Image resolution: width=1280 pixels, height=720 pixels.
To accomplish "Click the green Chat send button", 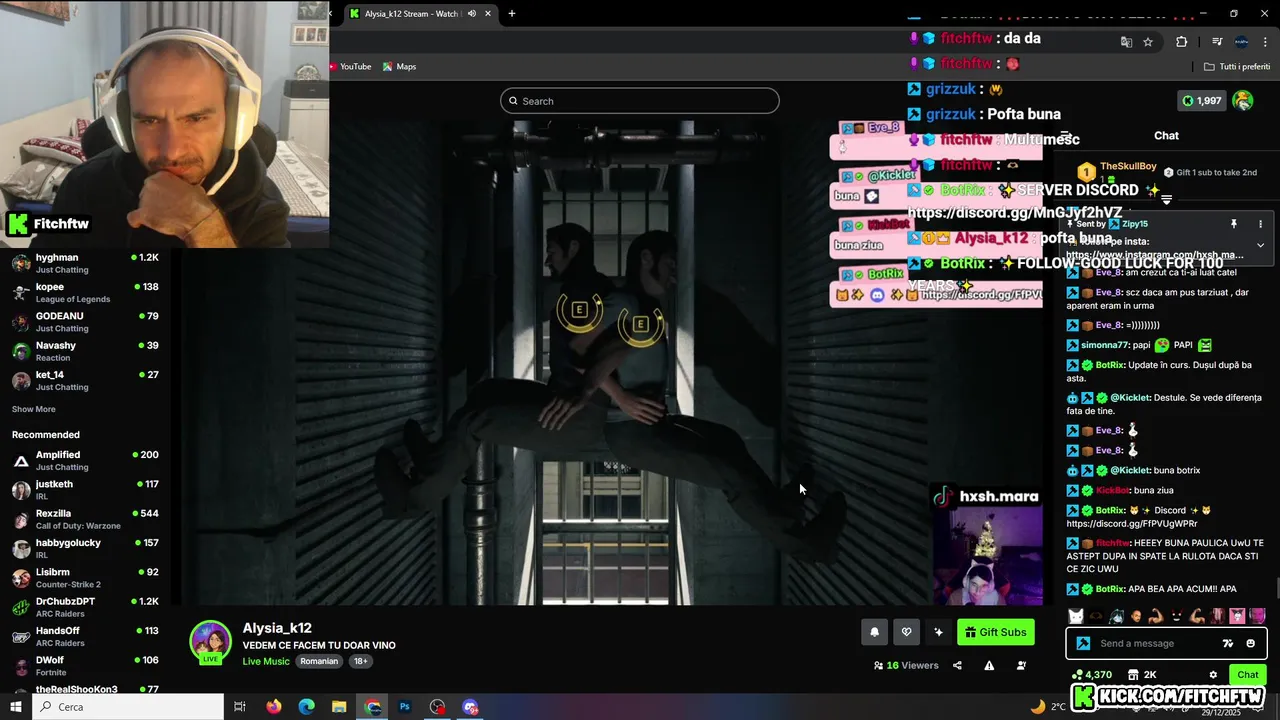I will point(1247,675).
